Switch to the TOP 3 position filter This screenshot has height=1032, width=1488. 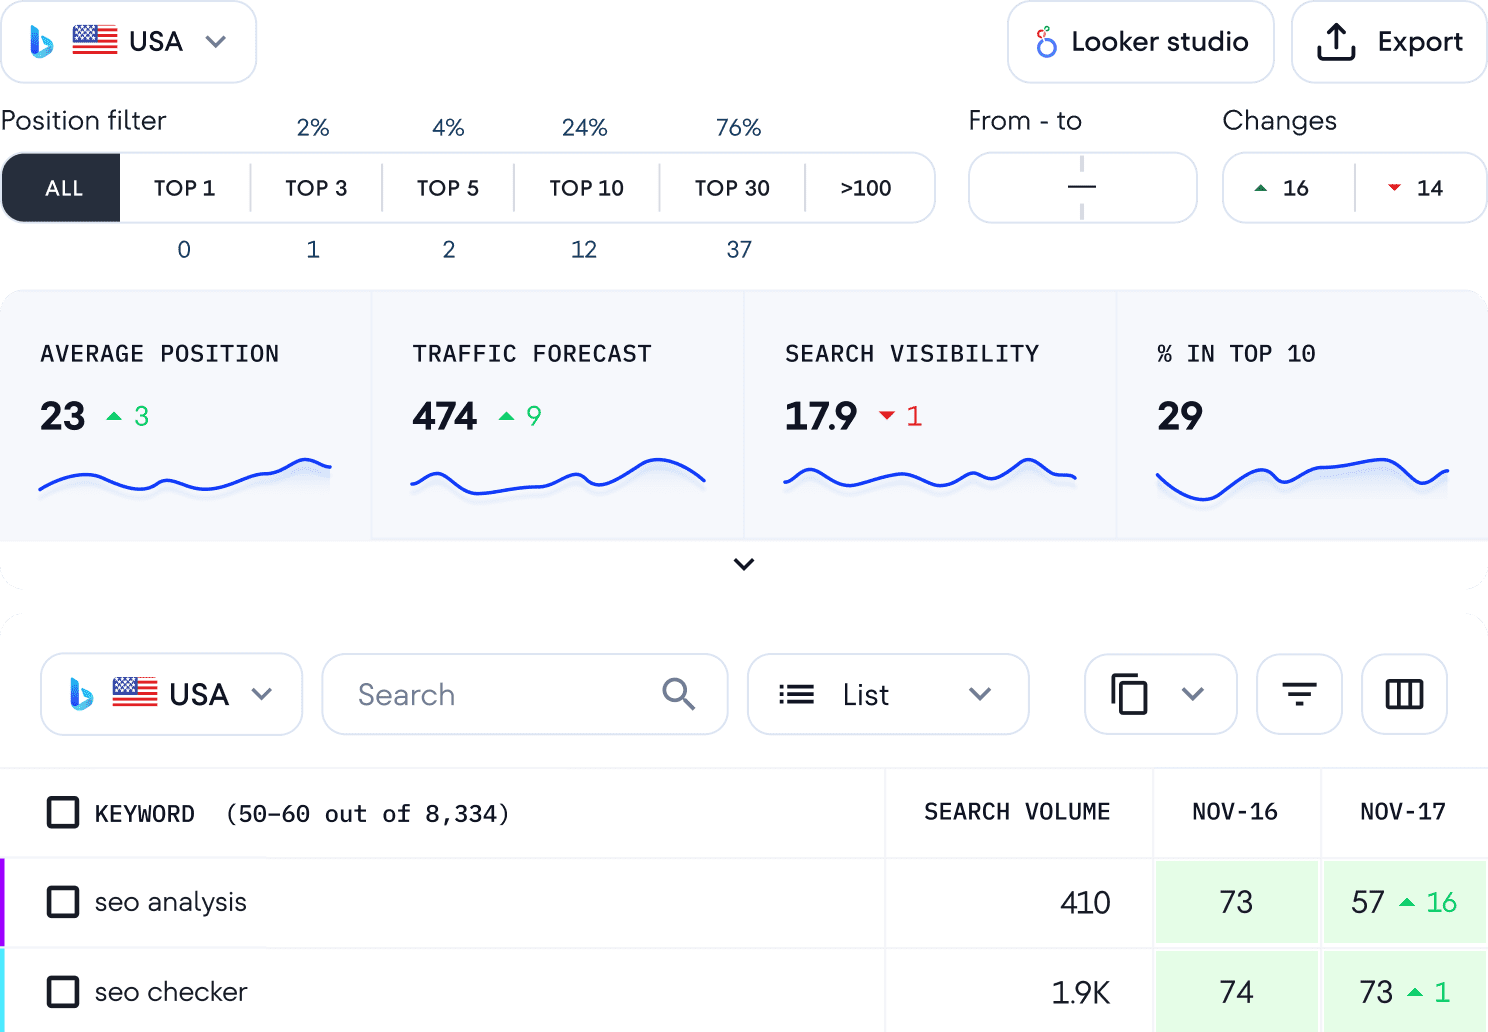coord(316,188)
